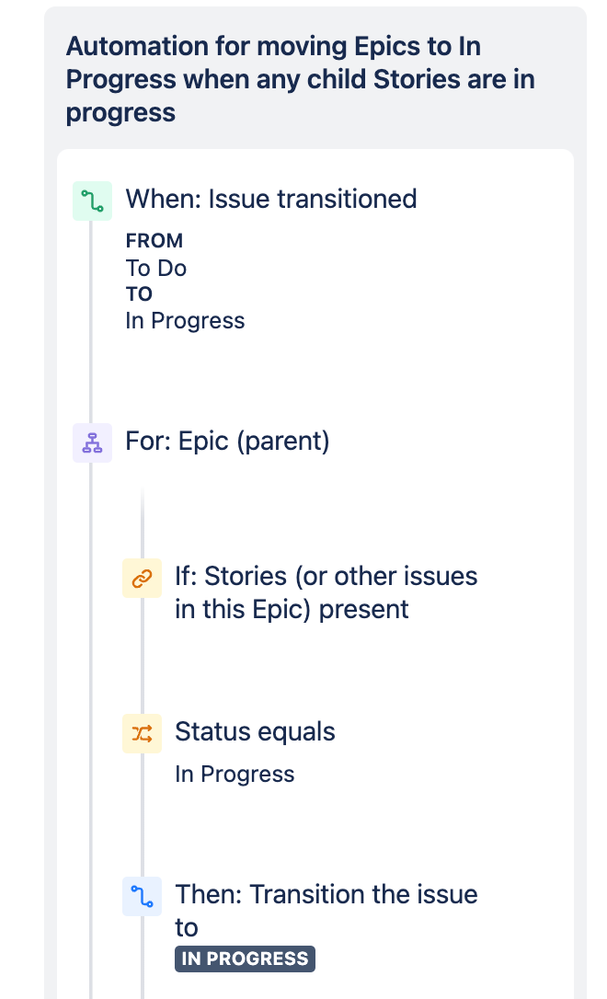Click connector line between trigger and branch
The height and width of the screenshot is (999, 607).
[90, 322]
